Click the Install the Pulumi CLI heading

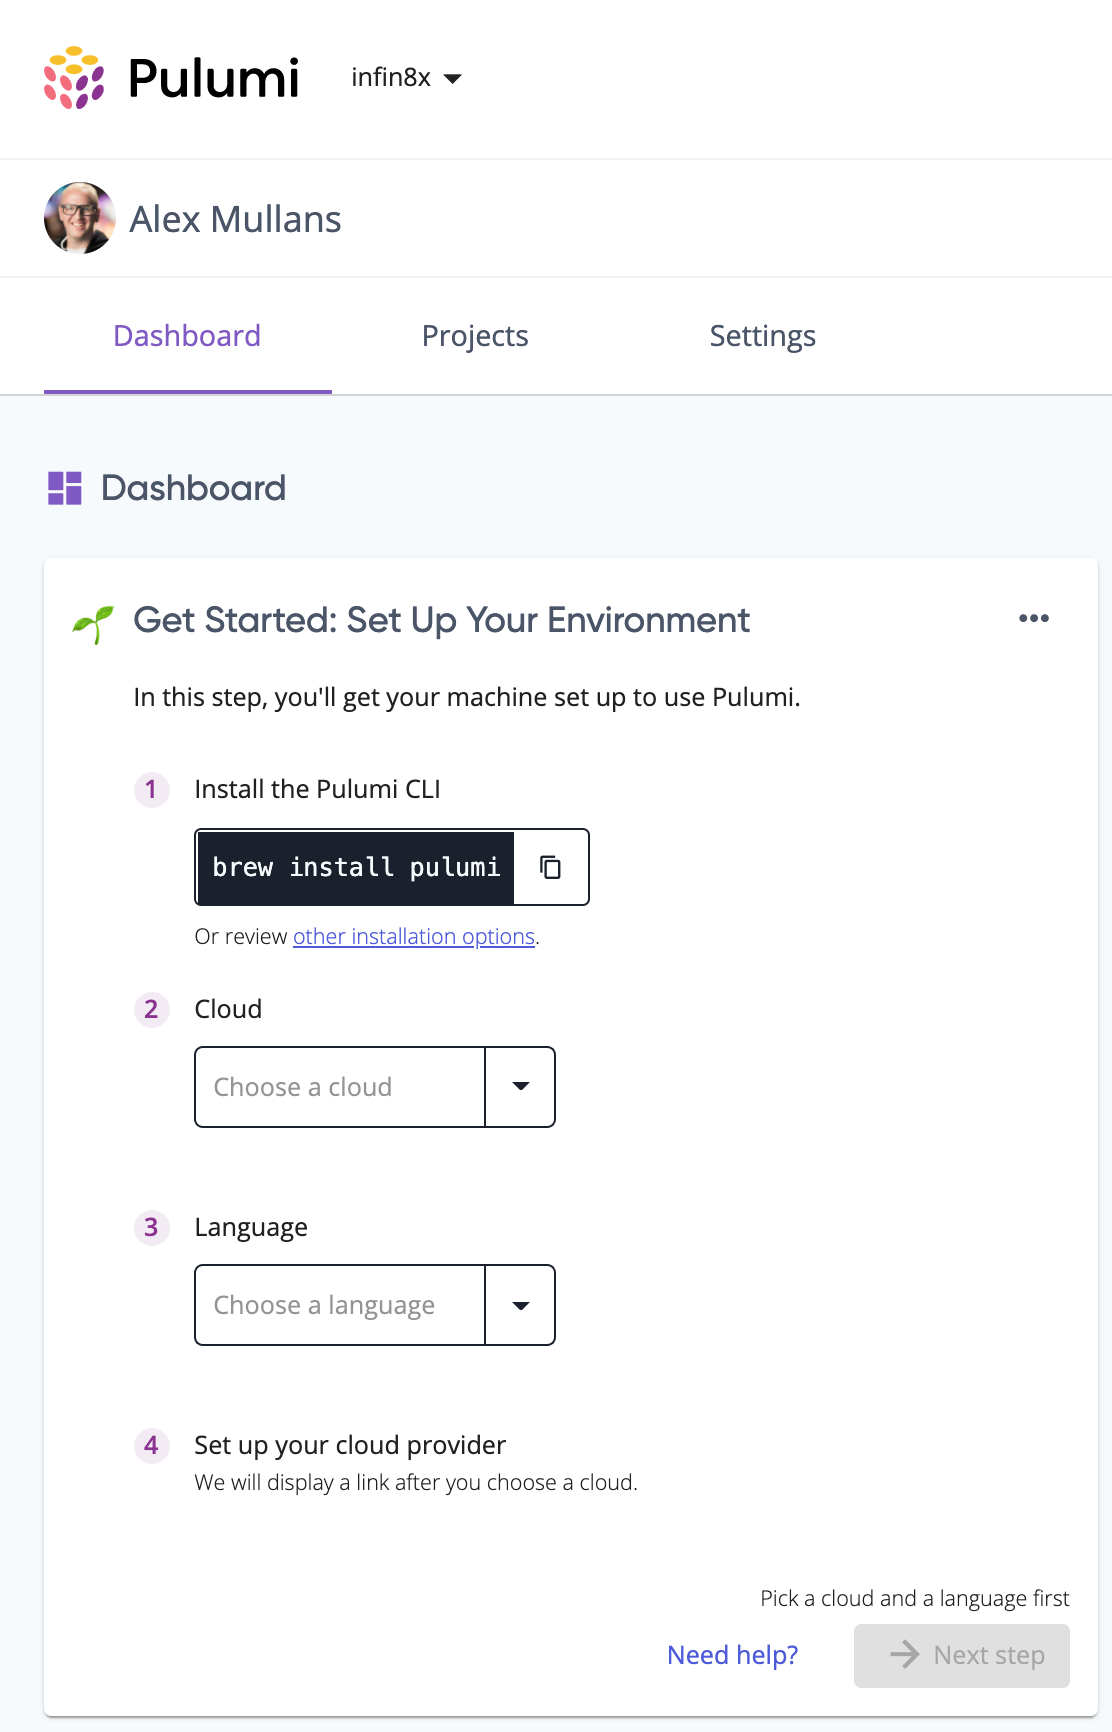pos(318,789)
